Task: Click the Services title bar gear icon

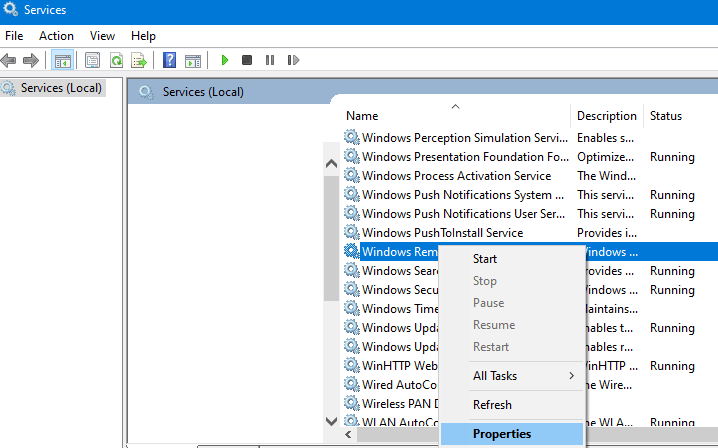Action: 10,9
